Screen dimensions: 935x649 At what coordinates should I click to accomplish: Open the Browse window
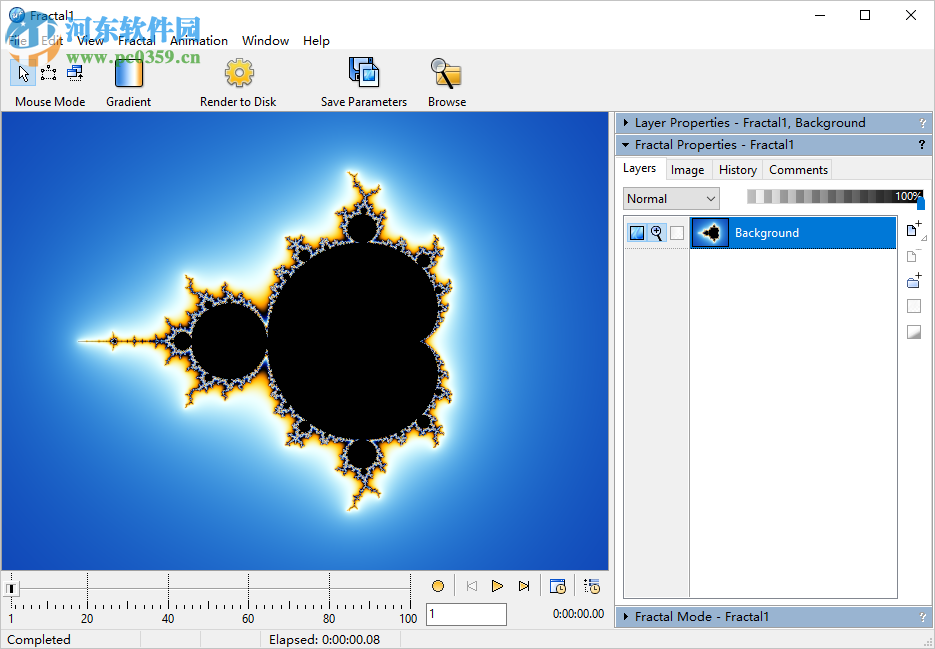(x=446, y=72)
